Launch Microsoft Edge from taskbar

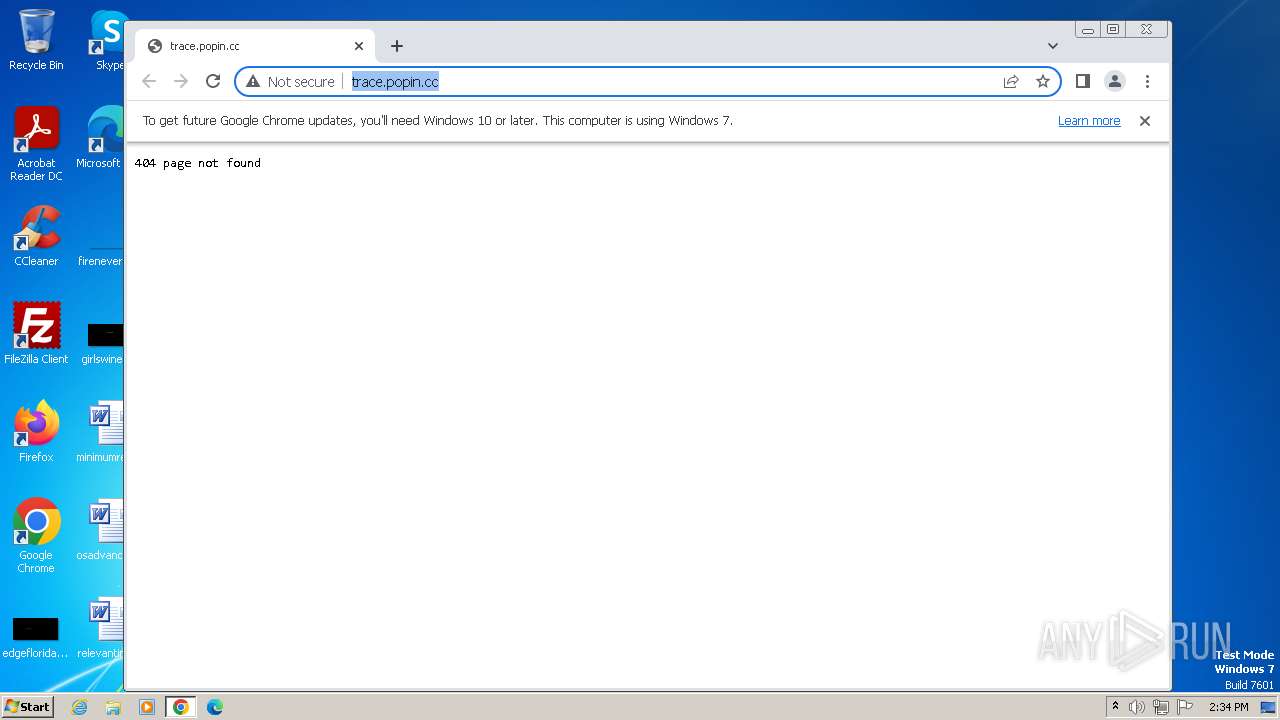215,707
